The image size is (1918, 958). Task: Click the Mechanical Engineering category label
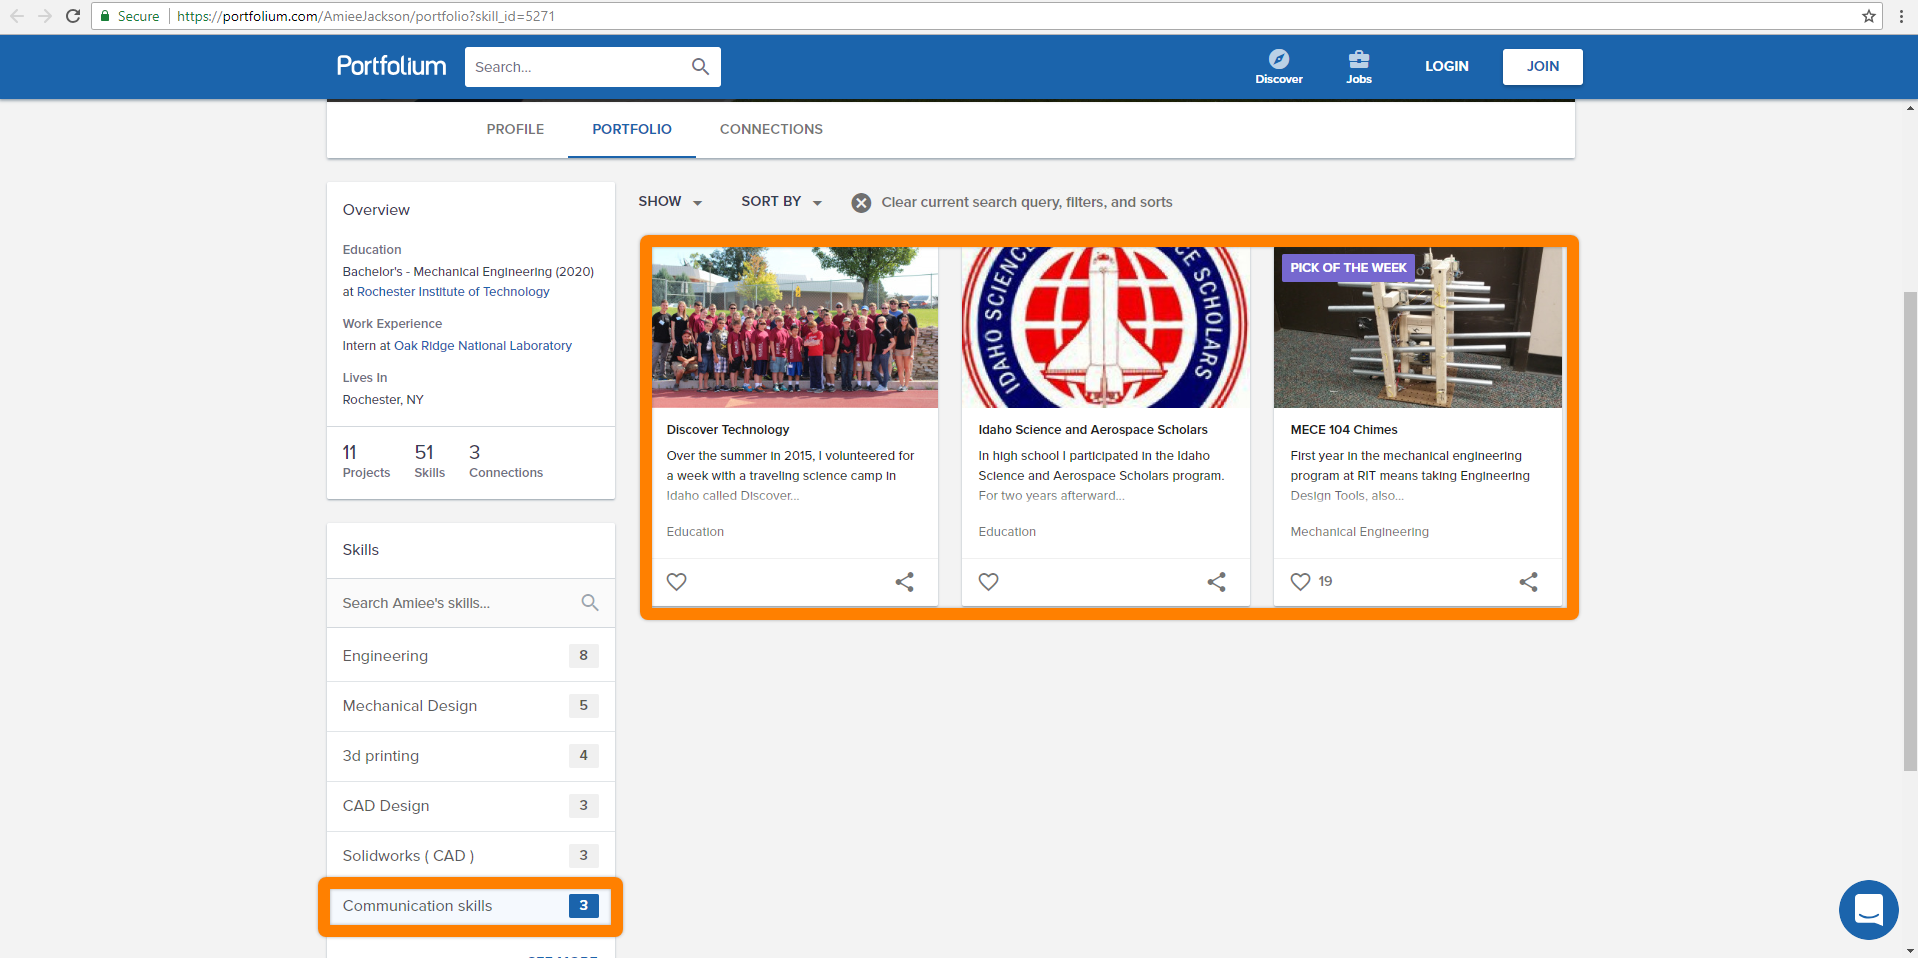(1360, 532)
